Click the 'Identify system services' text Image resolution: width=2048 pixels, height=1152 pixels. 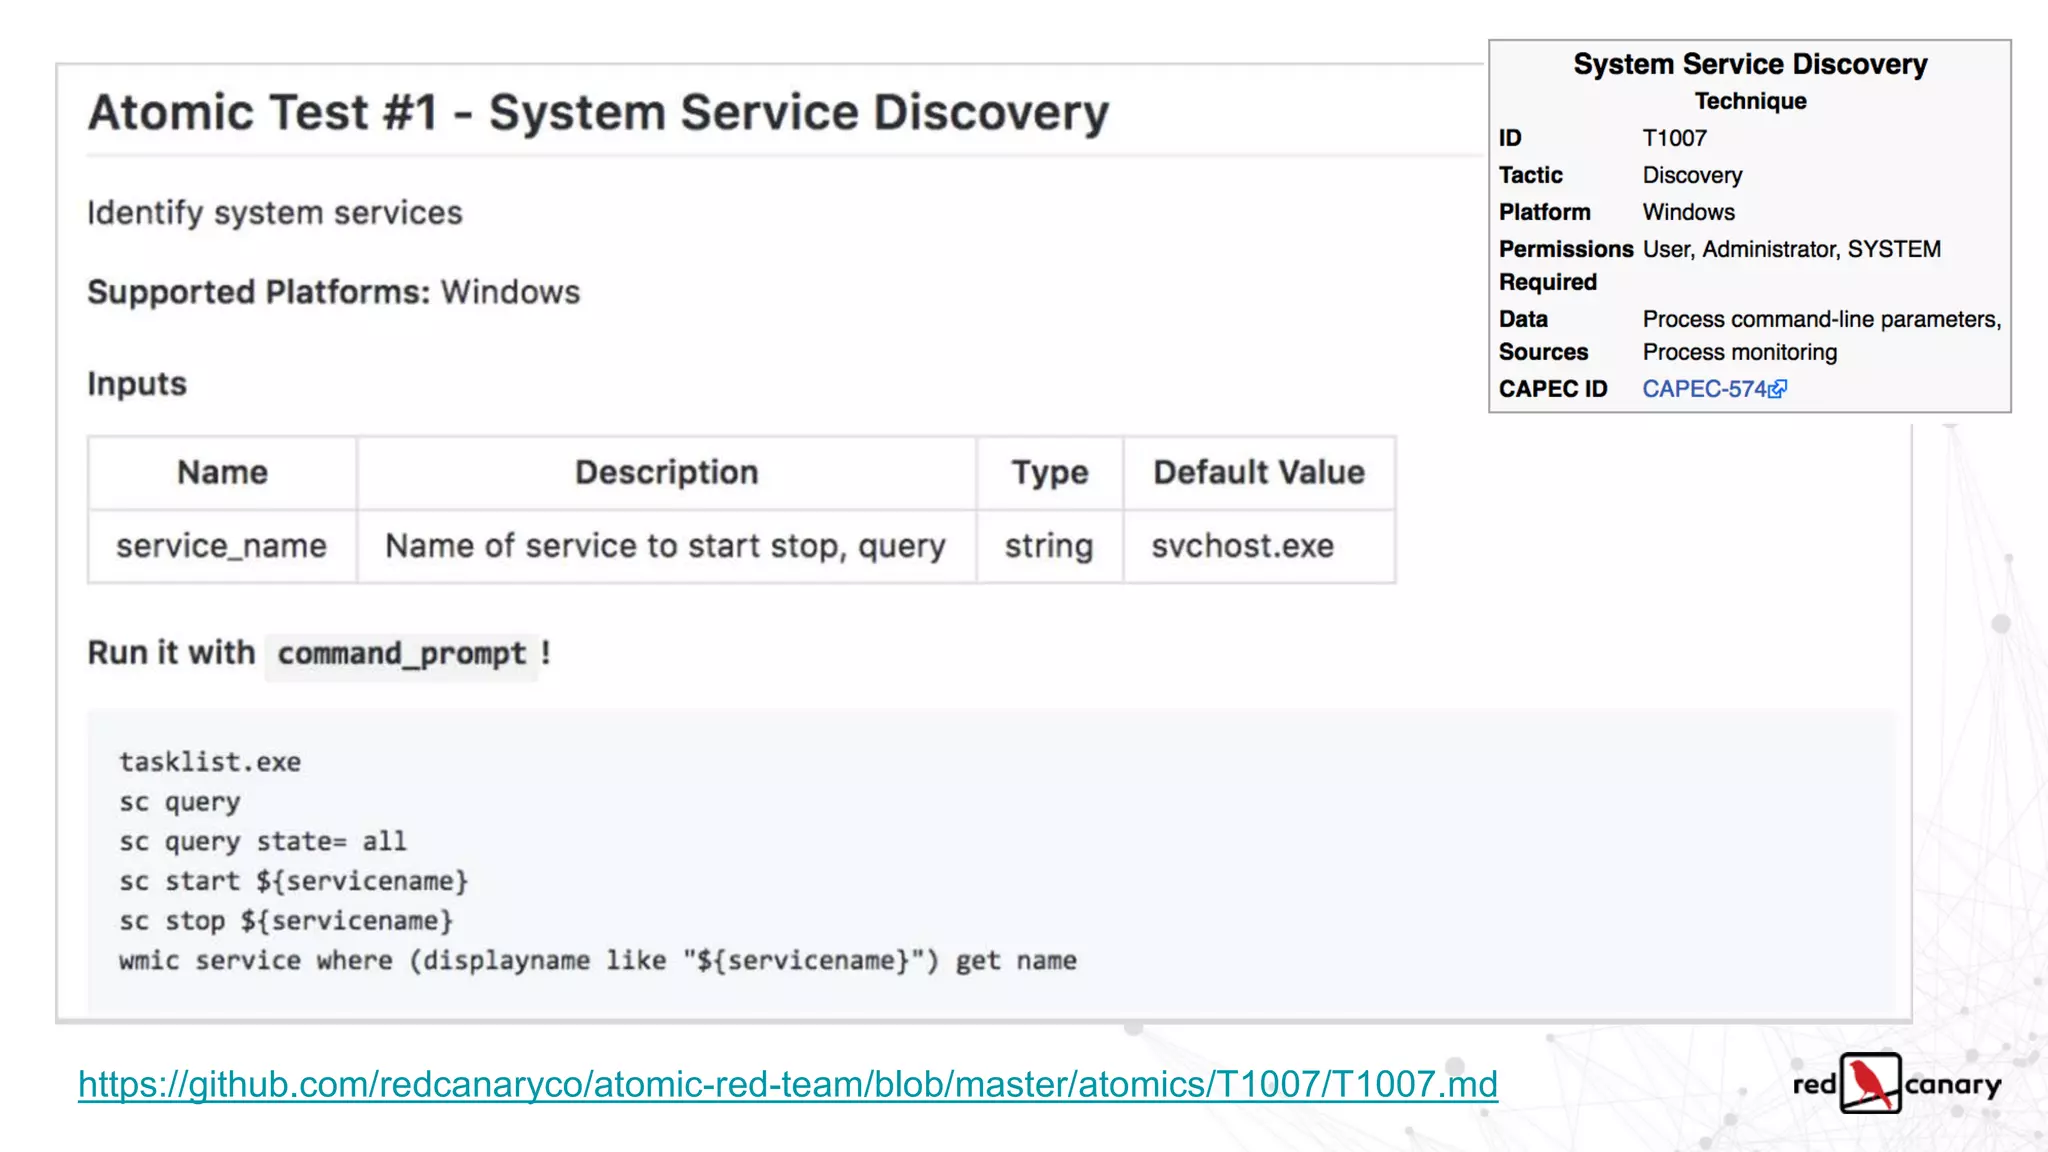pos(275,213)
